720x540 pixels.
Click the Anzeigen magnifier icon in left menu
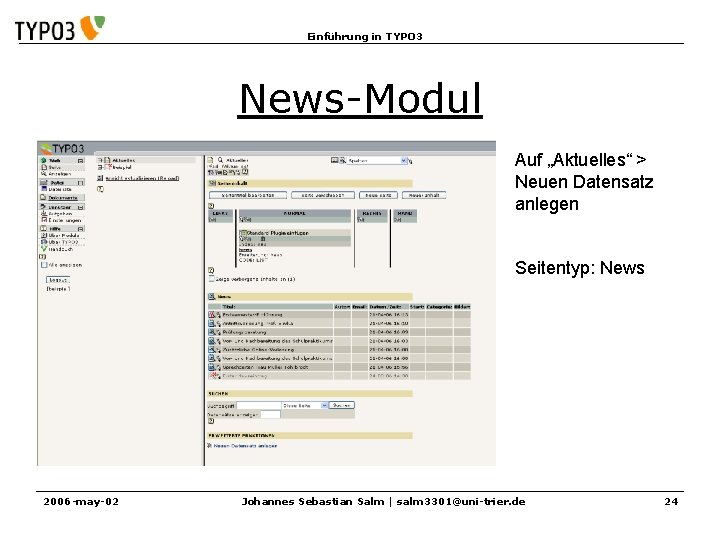point(44,174)
